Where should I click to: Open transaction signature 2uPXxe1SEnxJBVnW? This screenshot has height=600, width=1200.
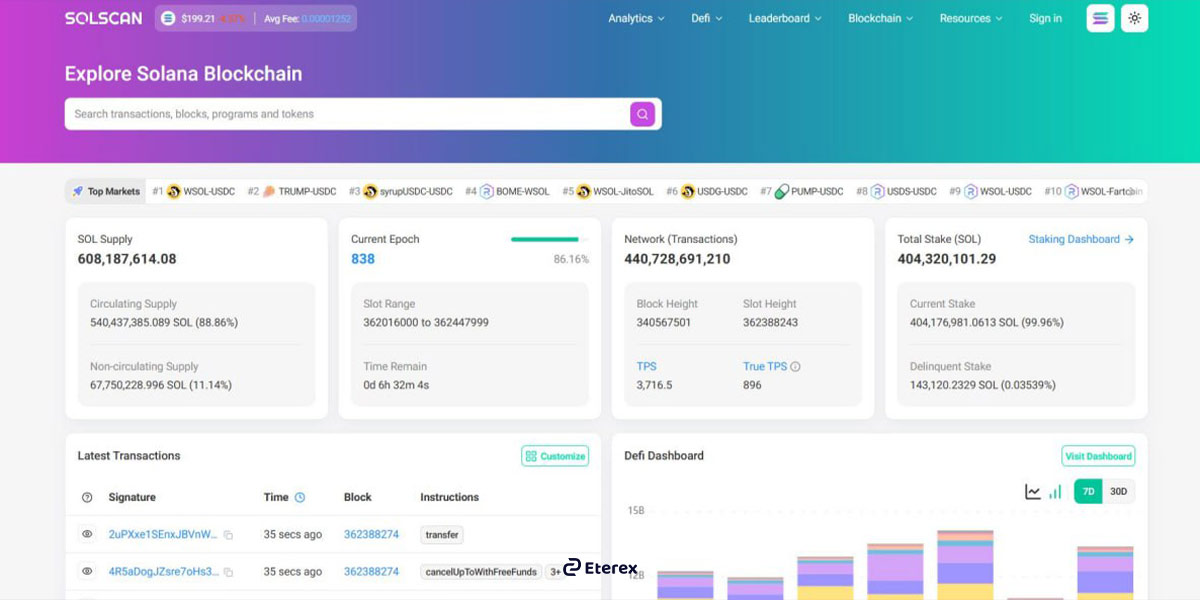163,534
